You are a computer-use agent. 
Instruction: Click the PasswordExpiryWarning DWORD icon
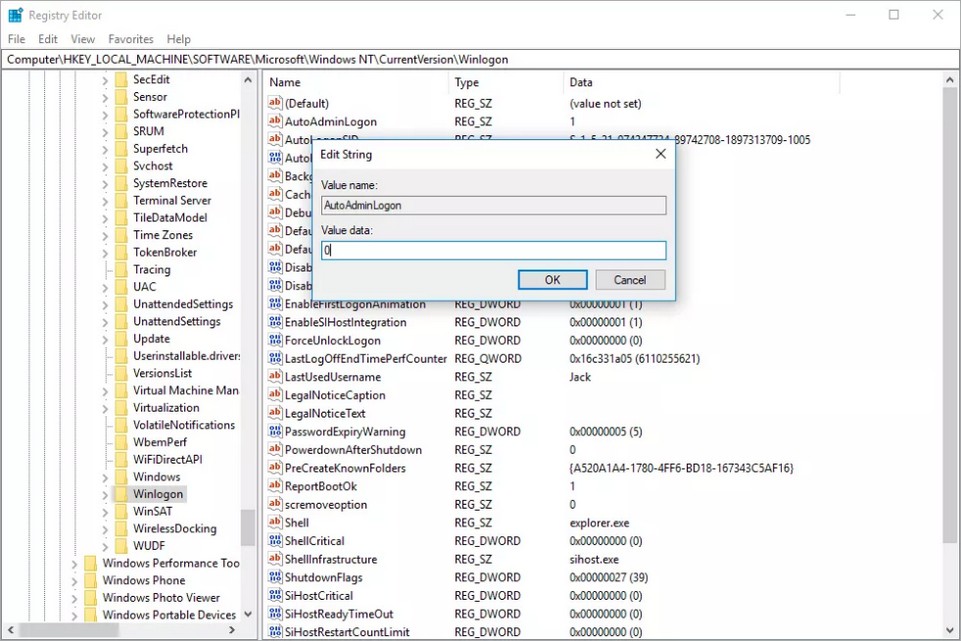[x=275, y=431]
